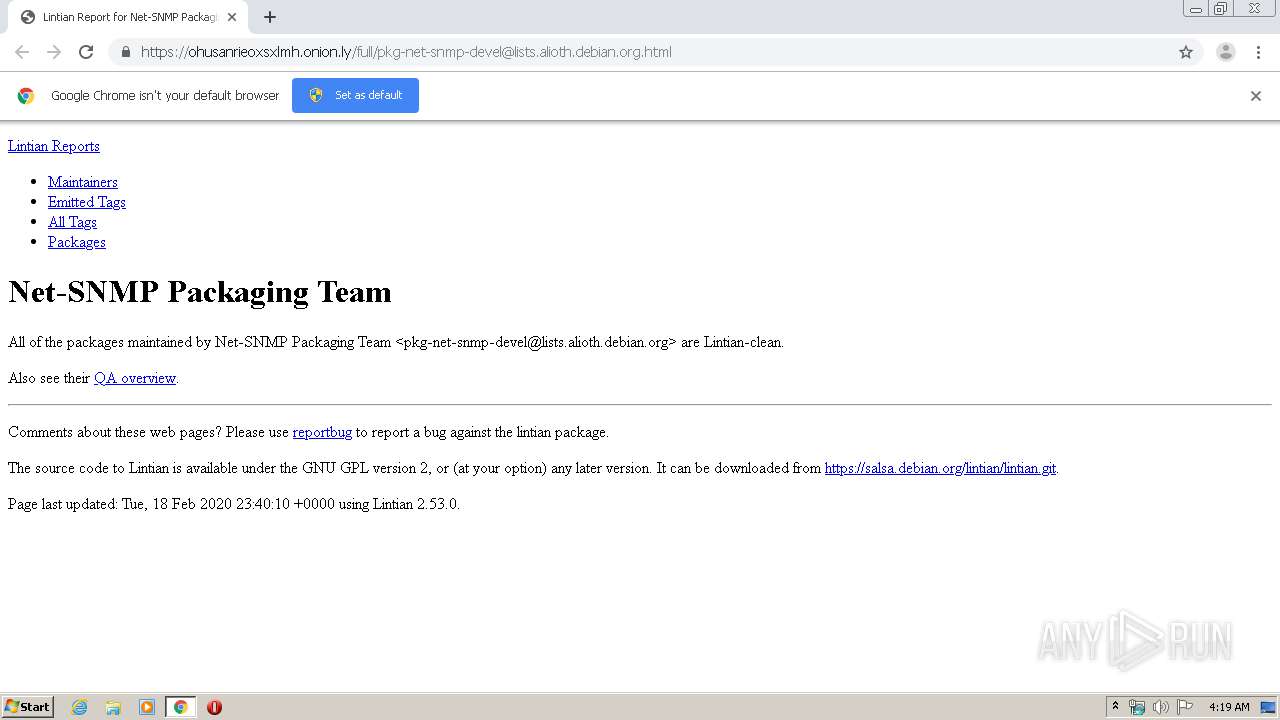The height and width of the screenshot is (720, 1280).
Task: Click the Net-SNMP Packaging Team heading
Action: [200, 292]
